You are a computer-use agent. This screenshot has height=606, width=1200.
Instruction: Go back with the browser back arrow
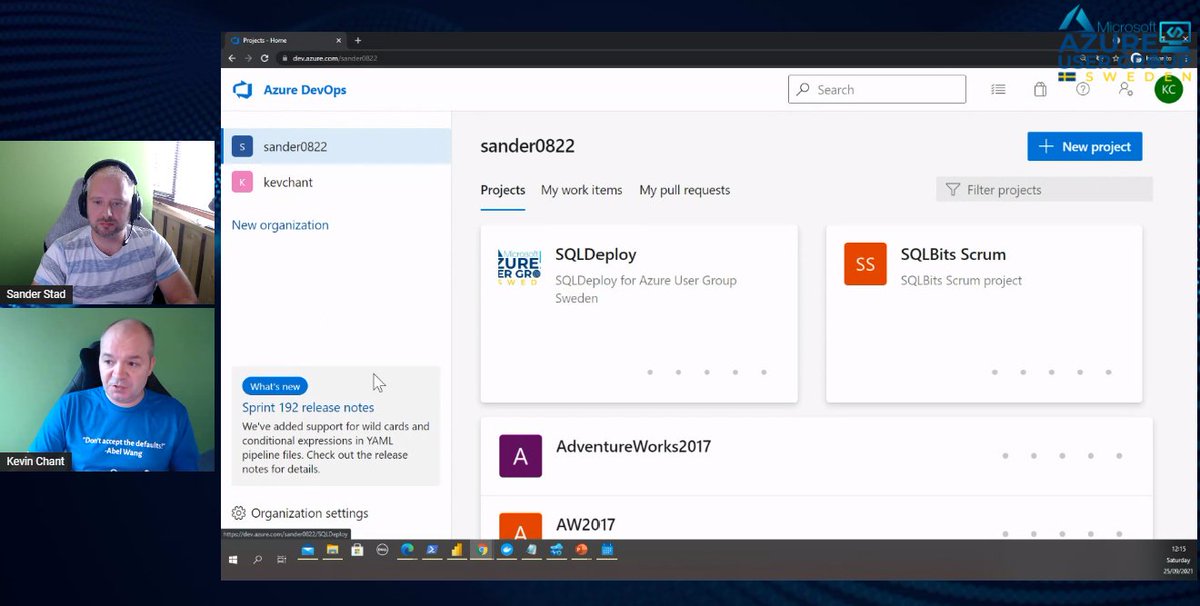(x=232, y=58)
